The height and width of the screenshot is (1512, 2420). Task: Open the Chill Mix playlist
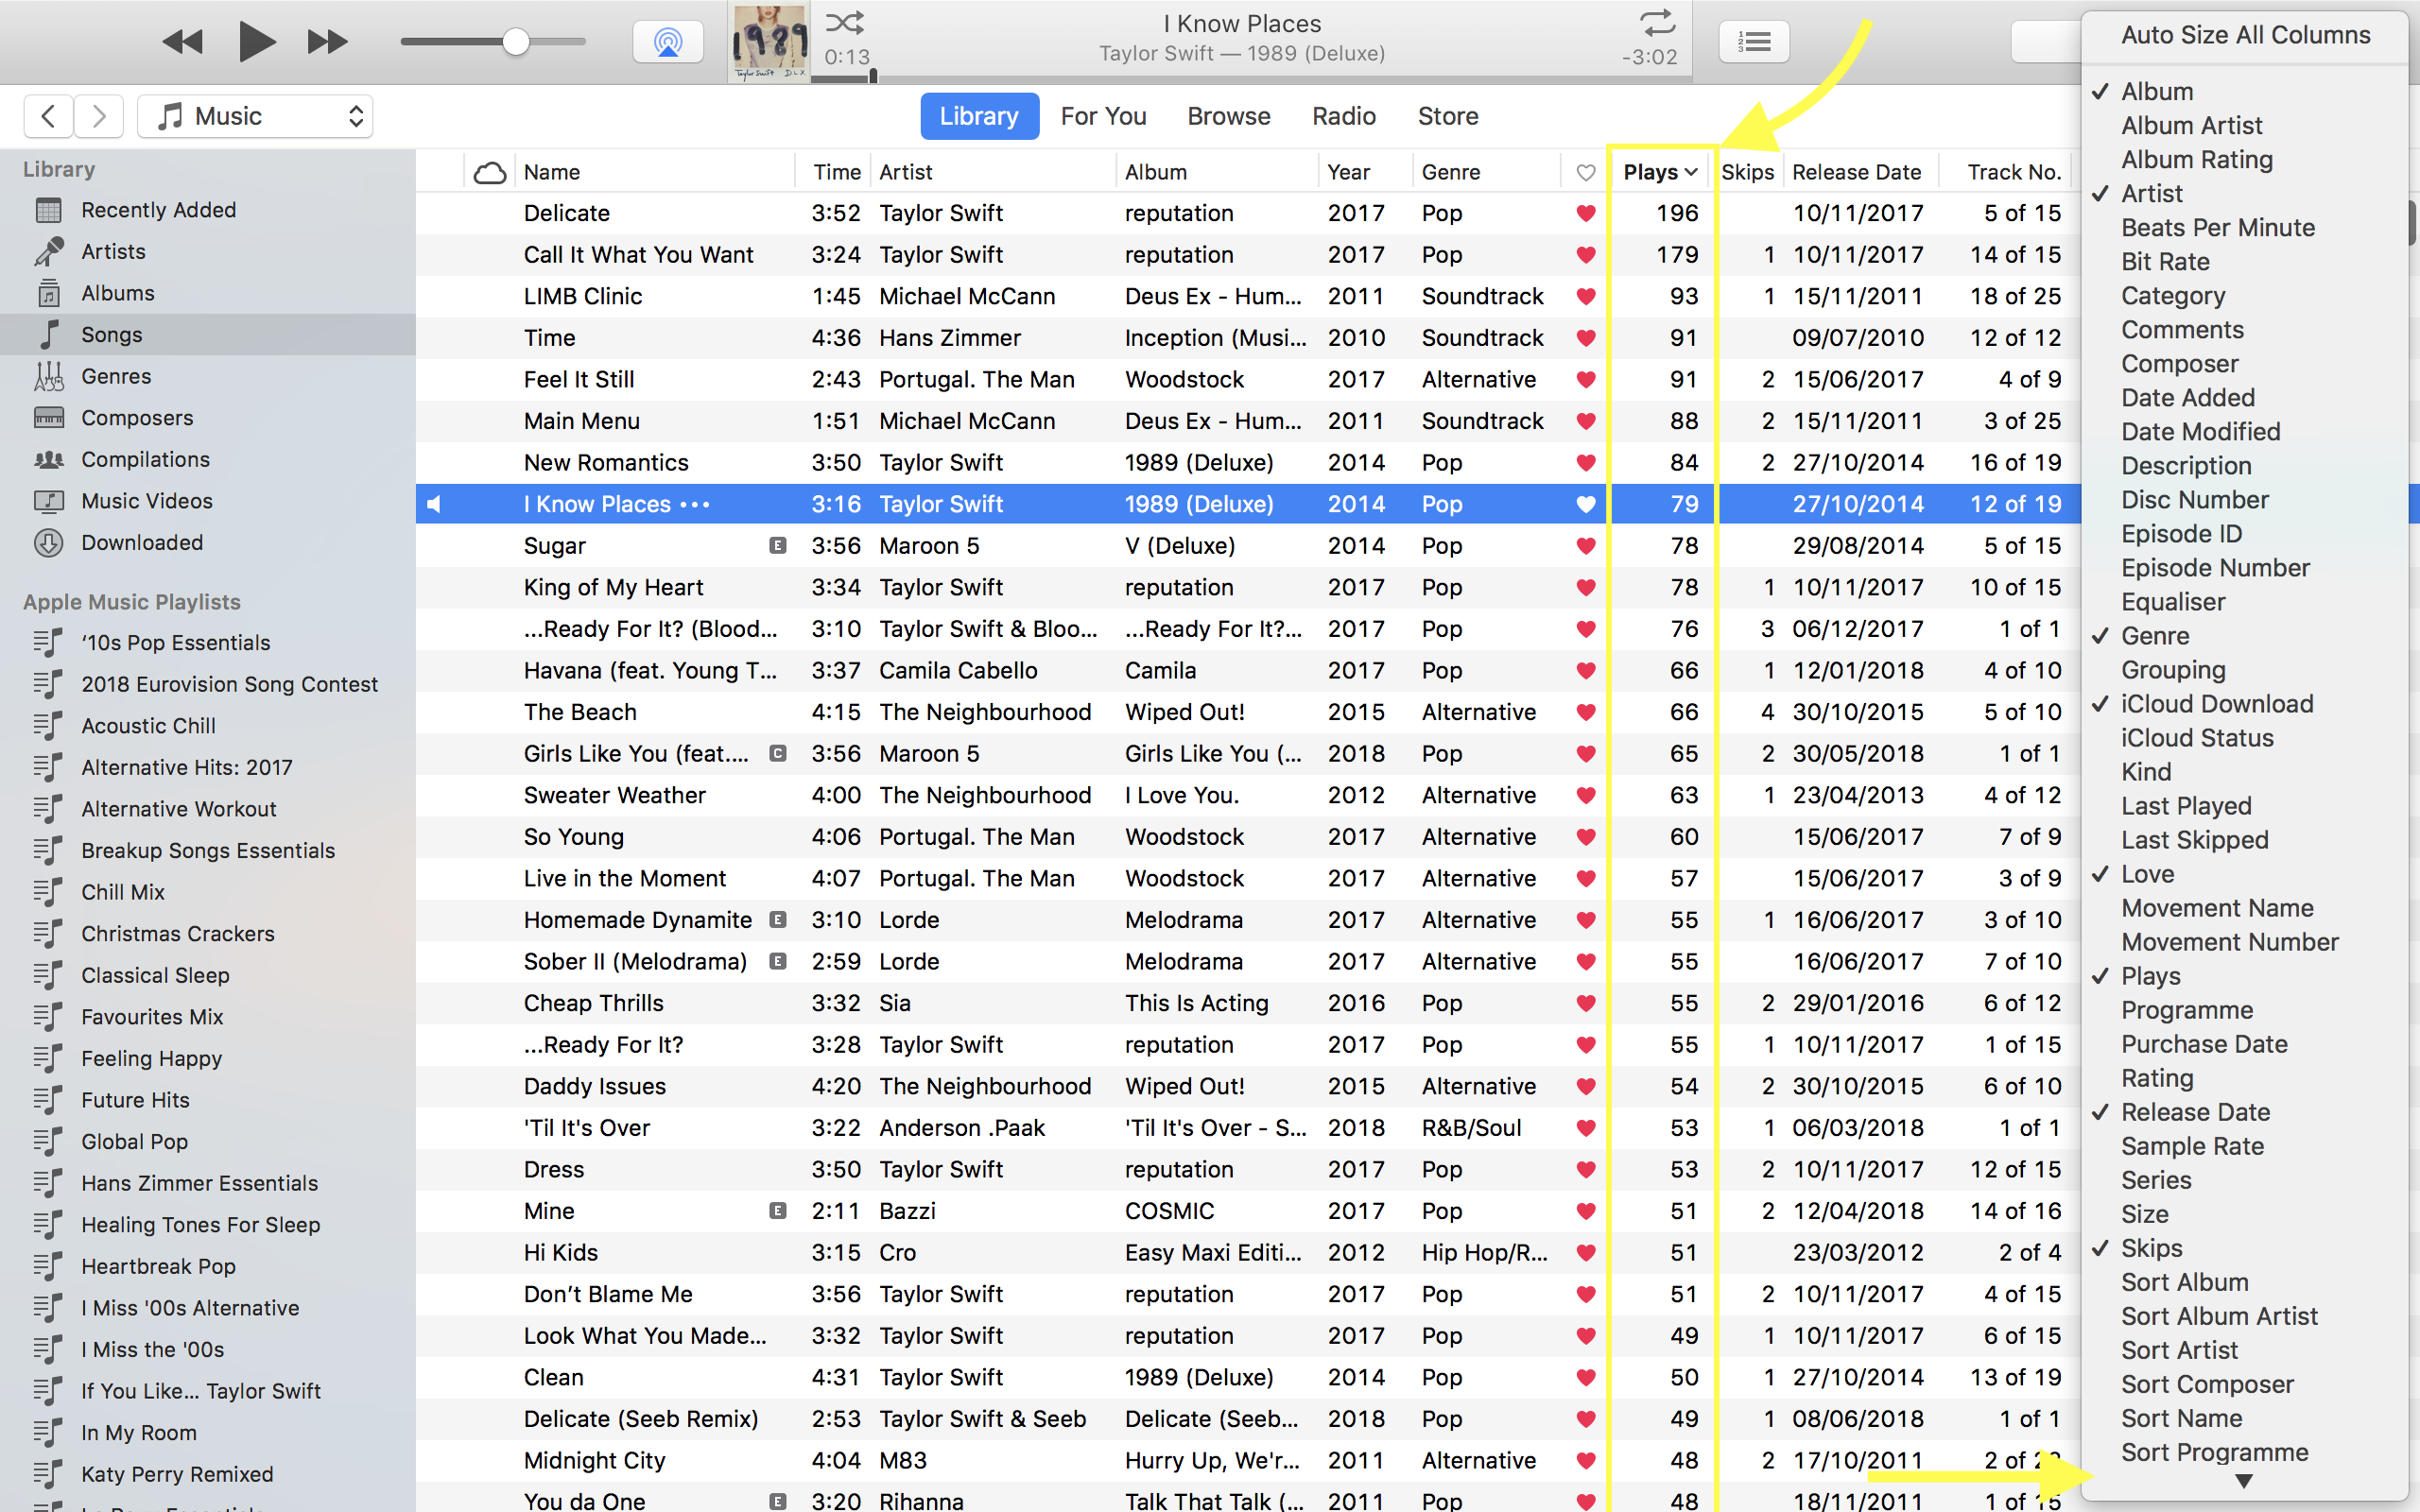tap(122, 891)
